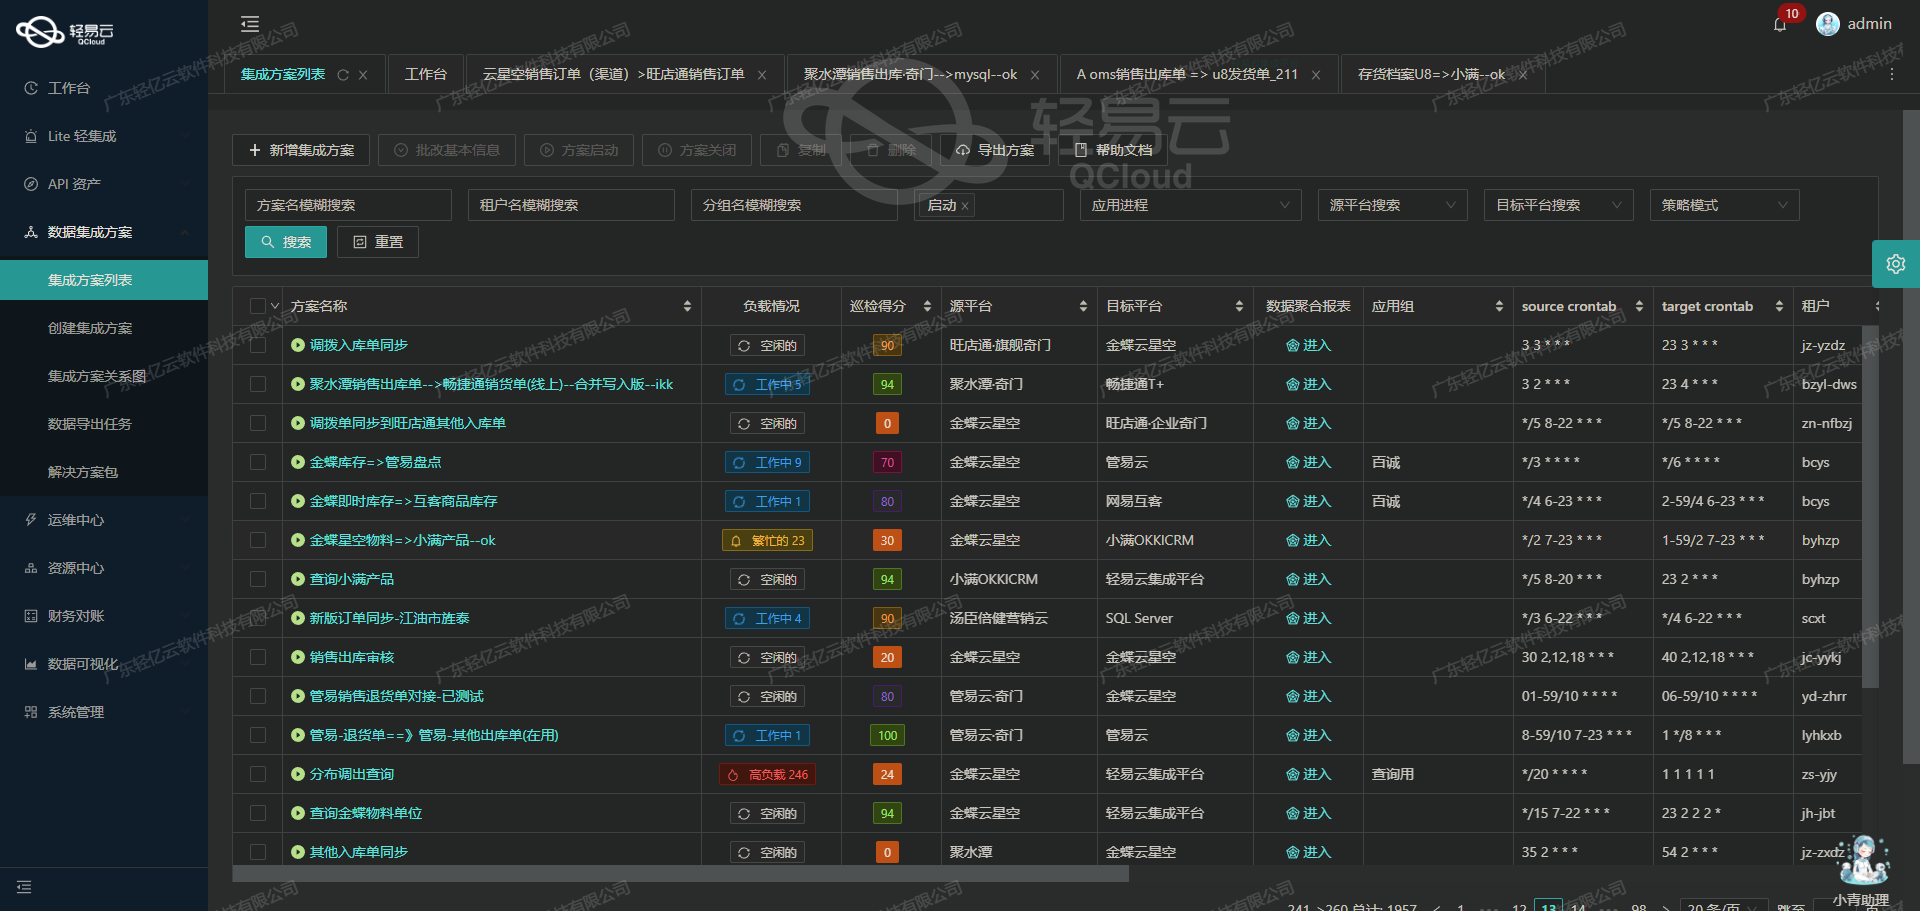Image resolution: width=1920 pixels, height=911 pixels.
Task: Open the 源平台搜索 dropdown
Action: (1392, 205)
